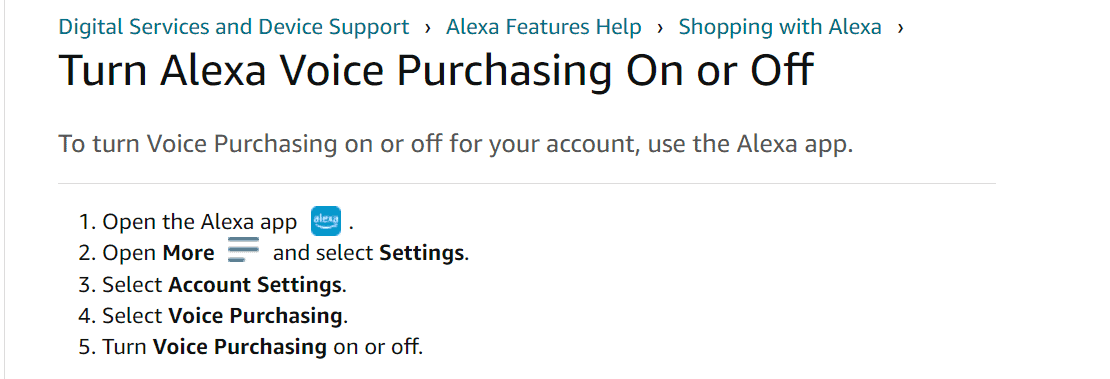The width and height of the screenshot is (1110, 379).
Task: Click the word Select in step 3
Action: pos(133,285)
